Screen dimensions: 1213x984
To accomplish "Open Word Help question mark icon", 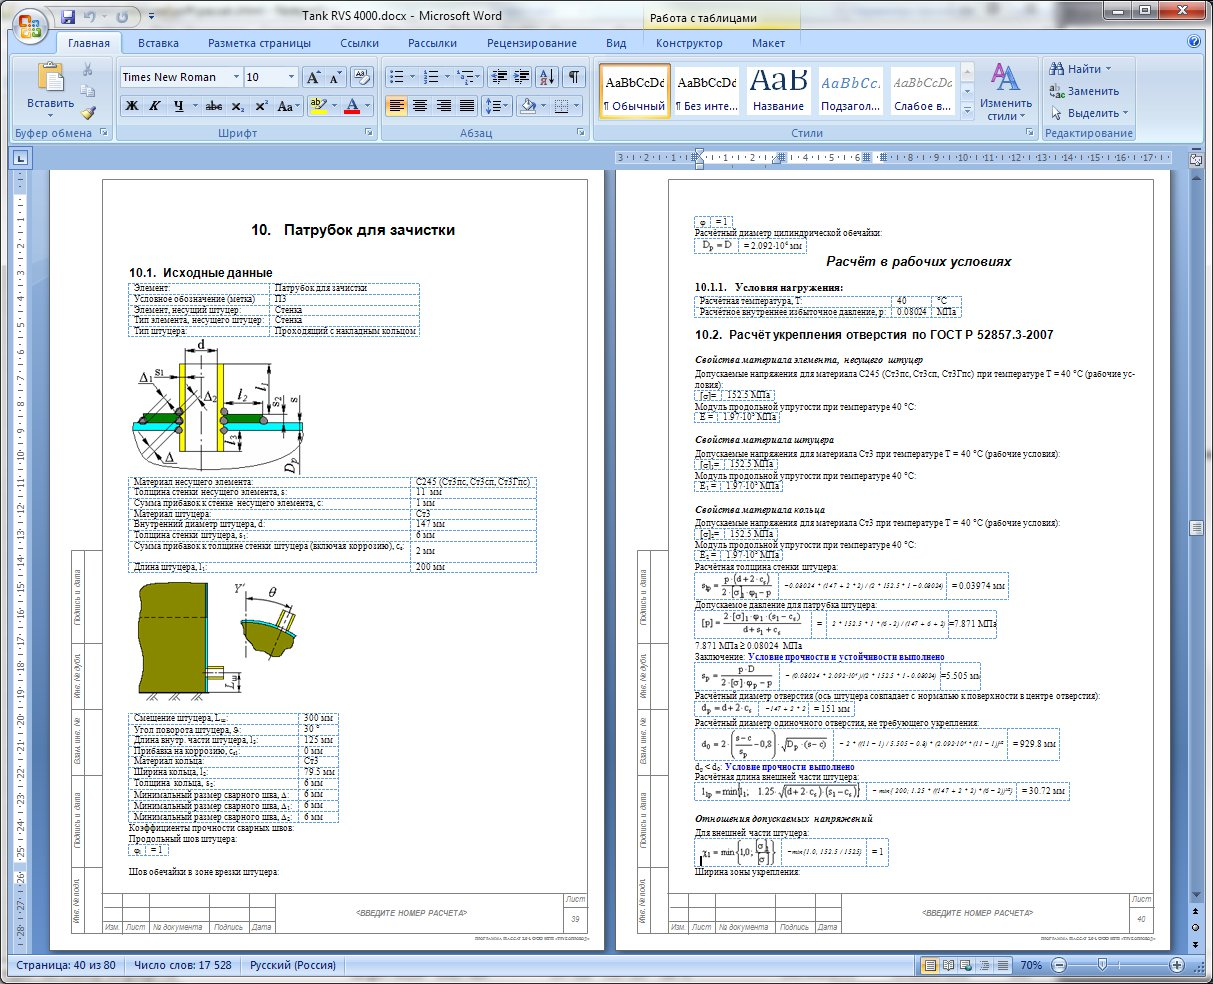I will click(x=1193, y=42).
